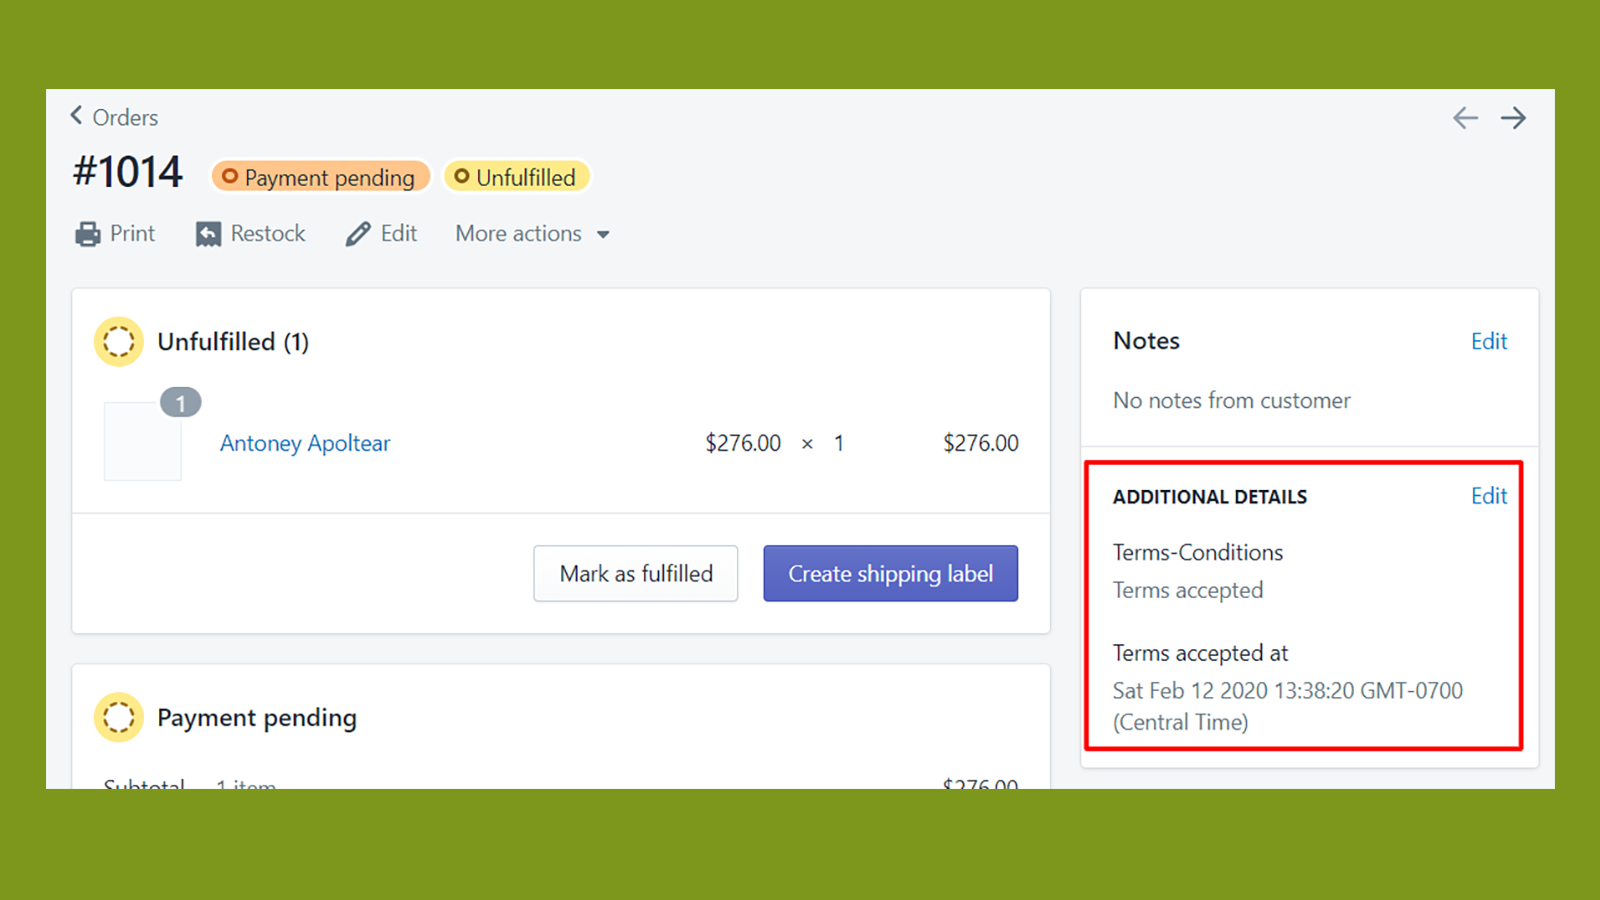Click the 'Terms accepted at' label
1600x900 pixels.
(1200, 653)
